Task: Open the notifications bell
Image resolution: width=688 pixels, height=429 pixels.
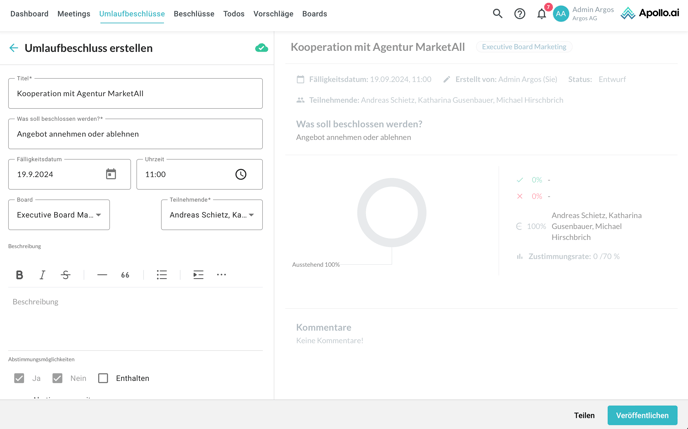Action: [541, 14]
